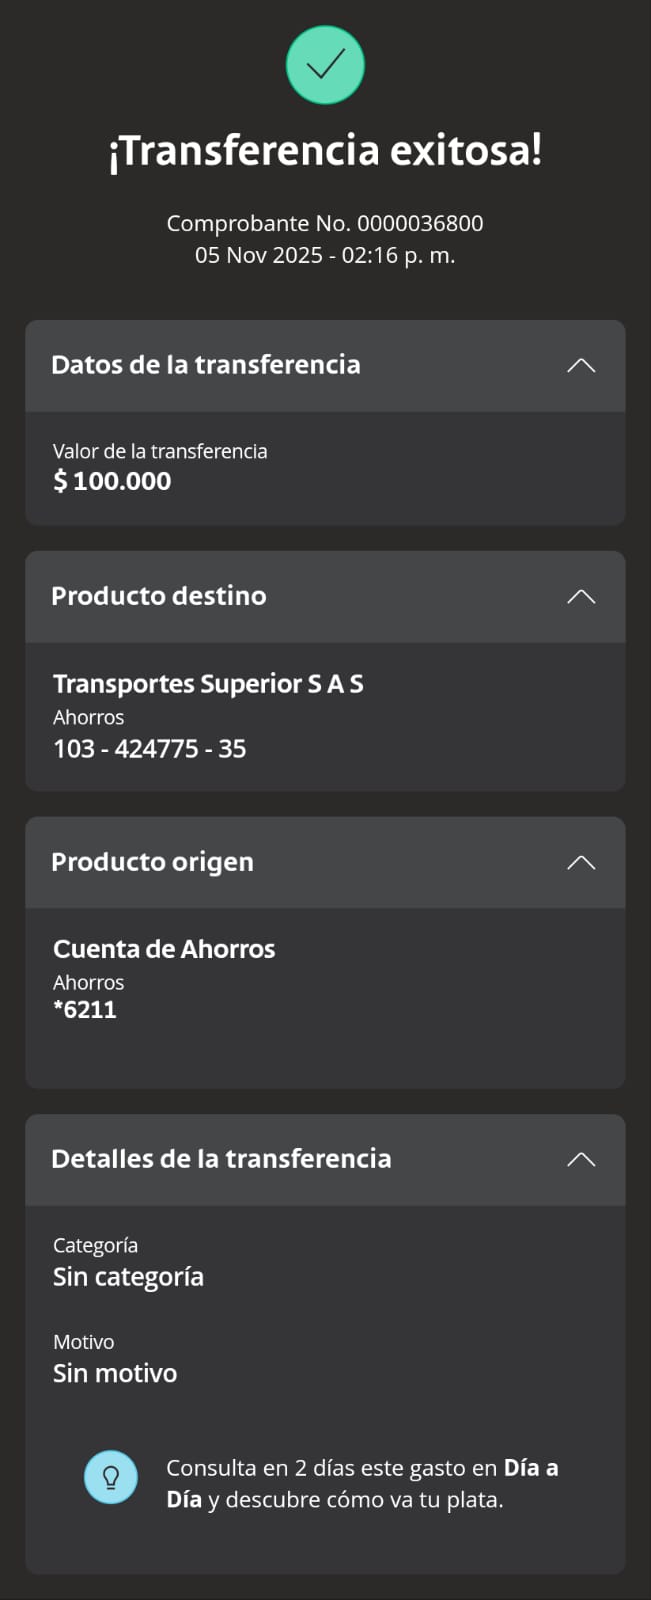
Task: Click the Cuenta de Ahorros origin name
Action: click(x=164, y=949)
